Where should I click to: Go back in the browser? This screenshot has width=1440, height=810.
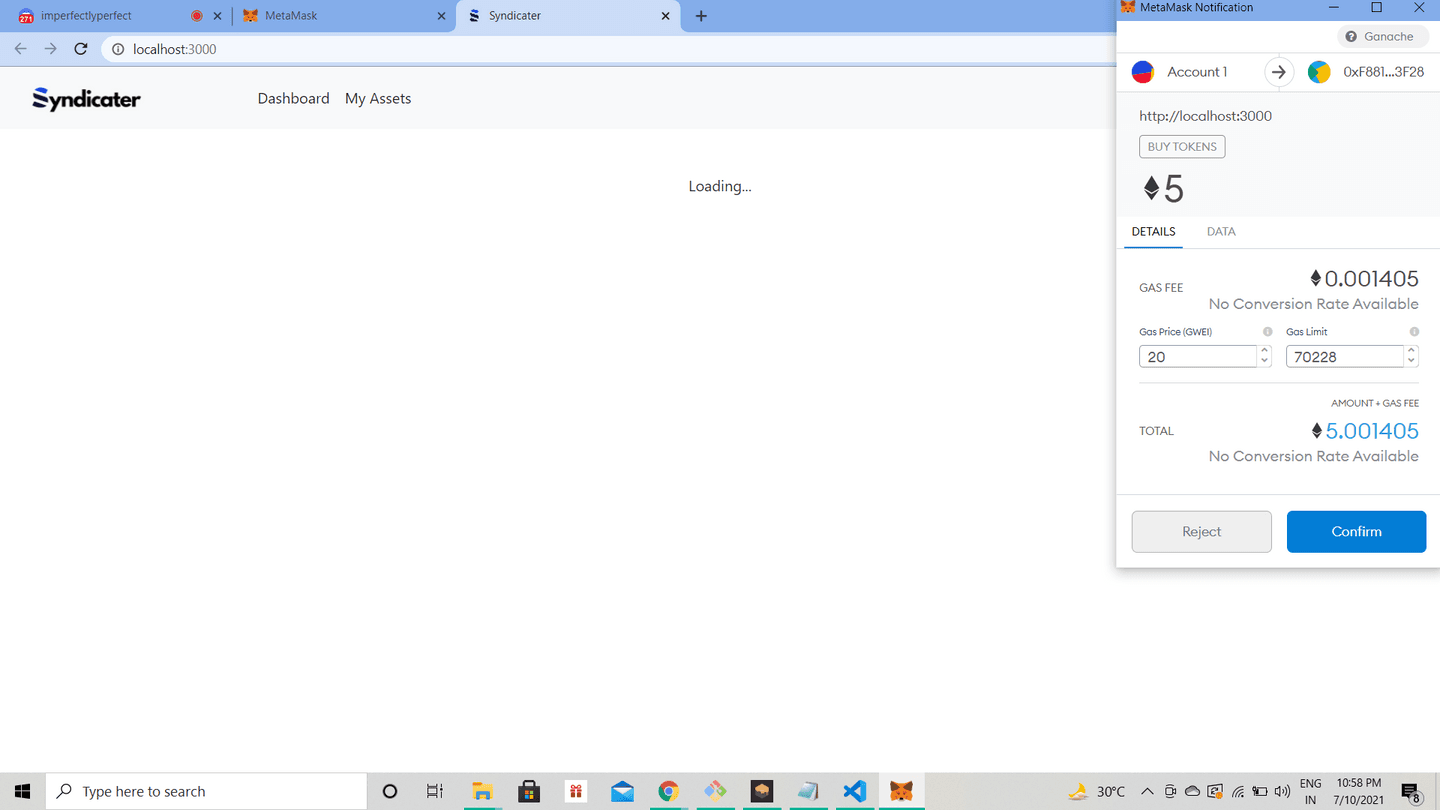20,49
